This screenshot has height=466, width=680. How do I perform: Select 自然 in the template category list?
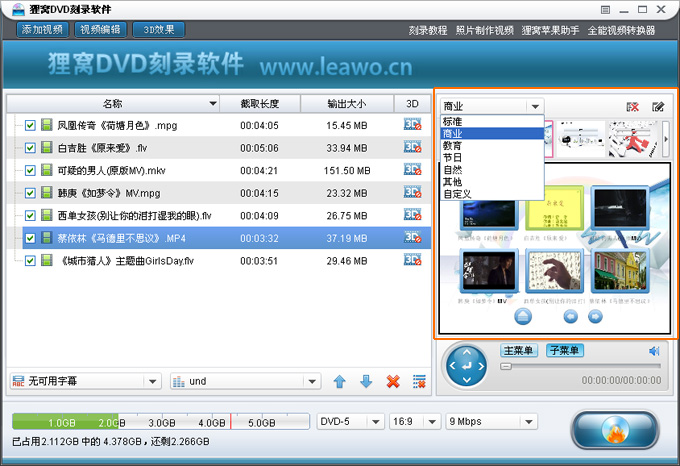point(492,170)
